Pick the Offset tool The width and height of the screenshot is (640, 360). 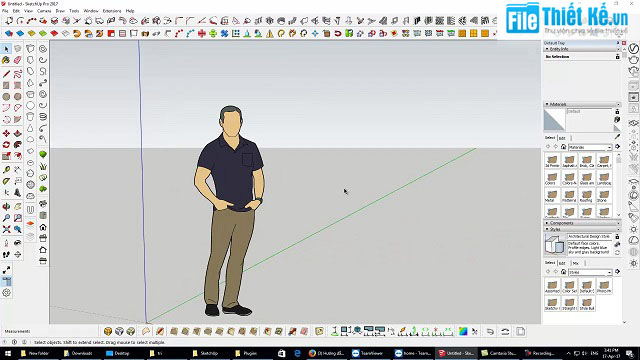[x=18, y=156]
